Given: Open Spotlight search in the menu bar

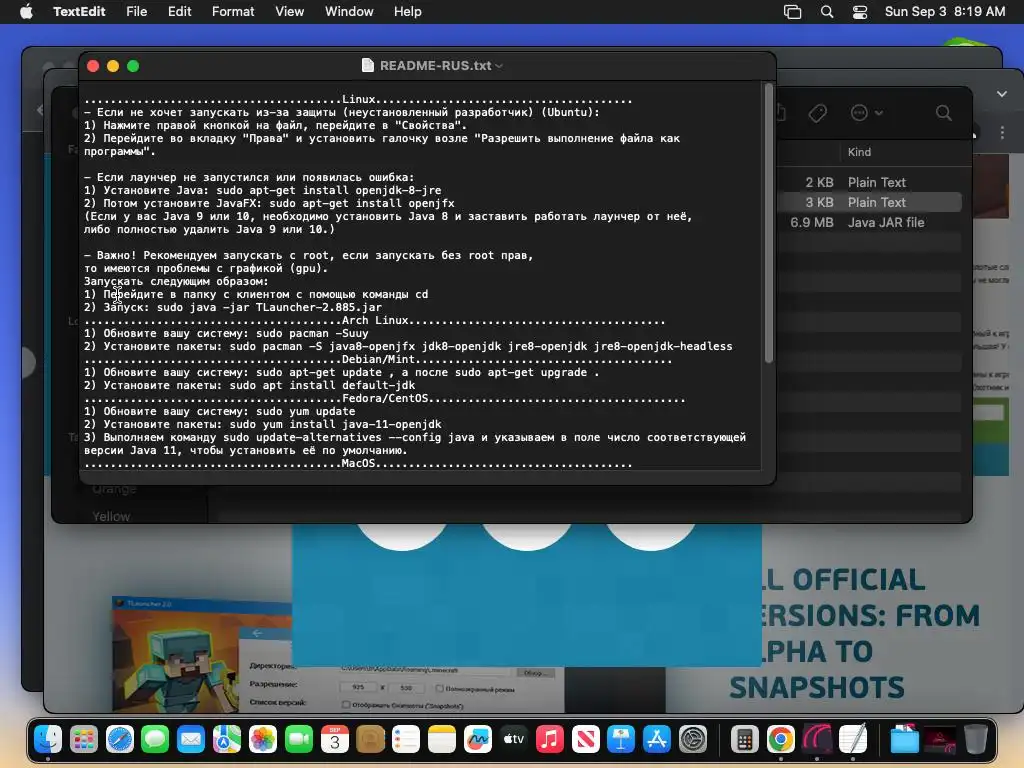Looking at the screenshot, I should pyautogui.click(x=827, y=12).
